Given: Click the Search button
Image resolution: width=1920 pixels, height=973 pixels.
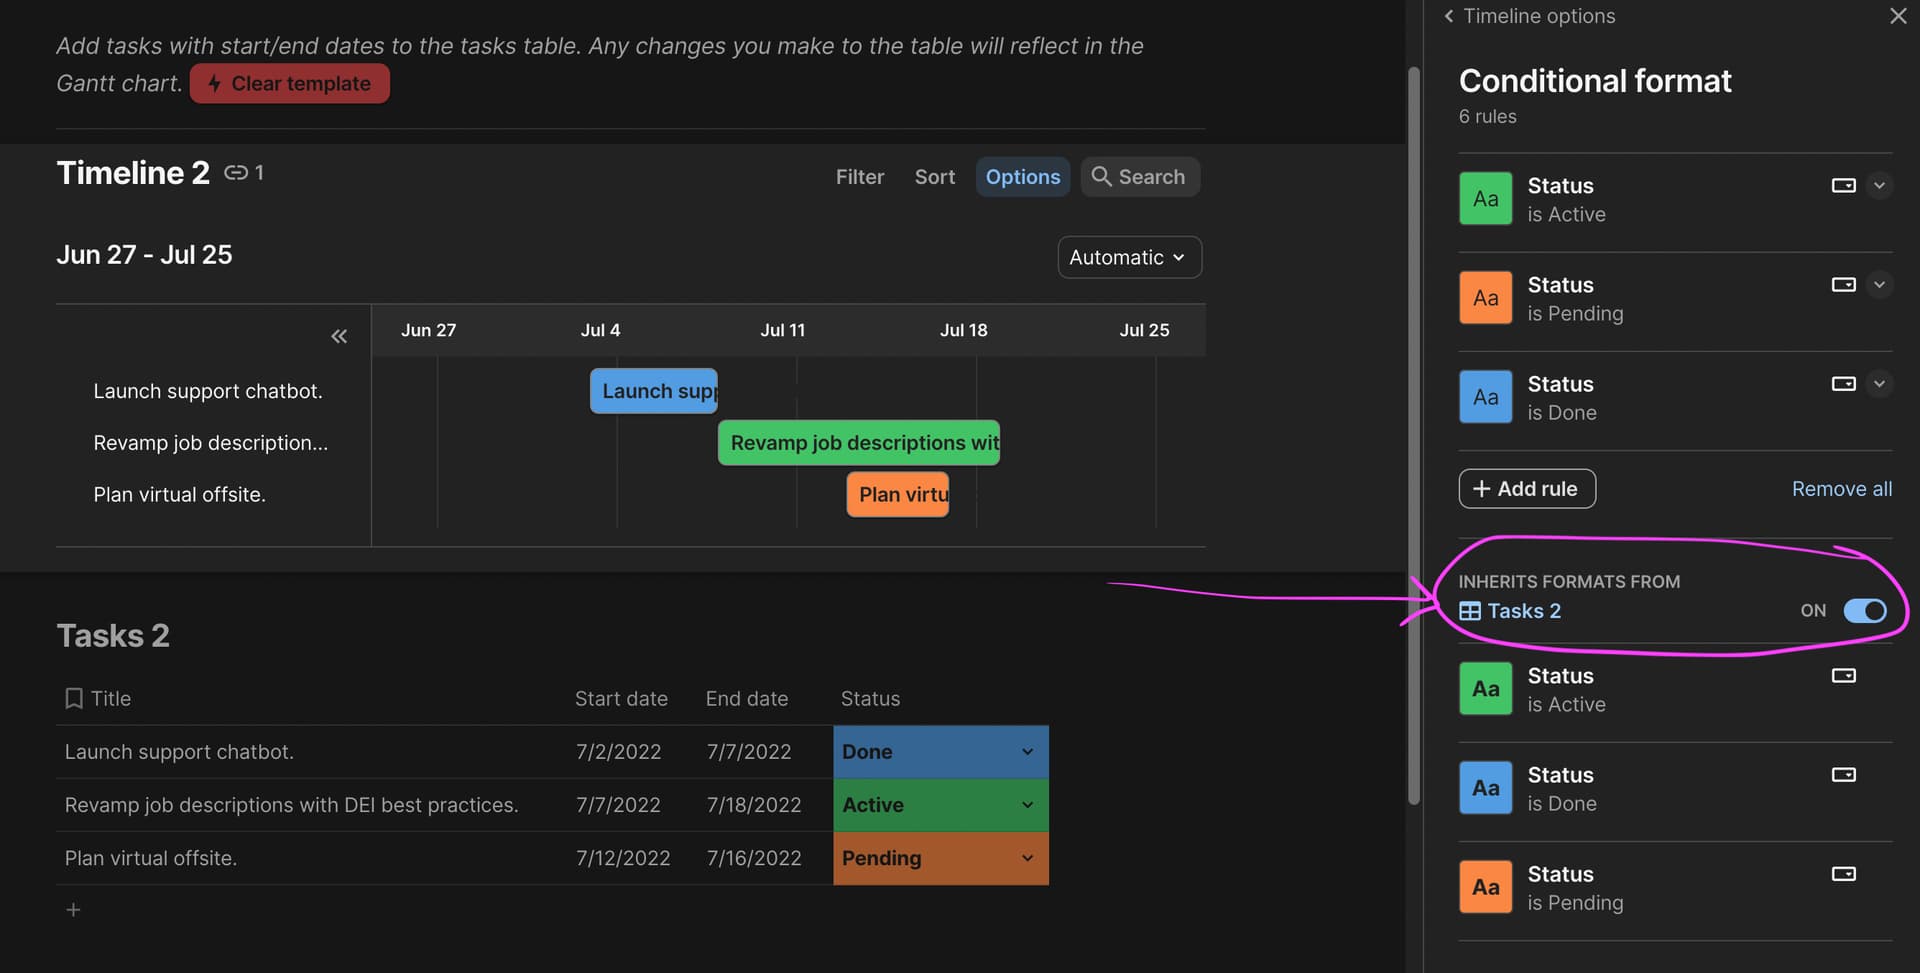Looking at the screenshot, I should tap(1139, 177).
